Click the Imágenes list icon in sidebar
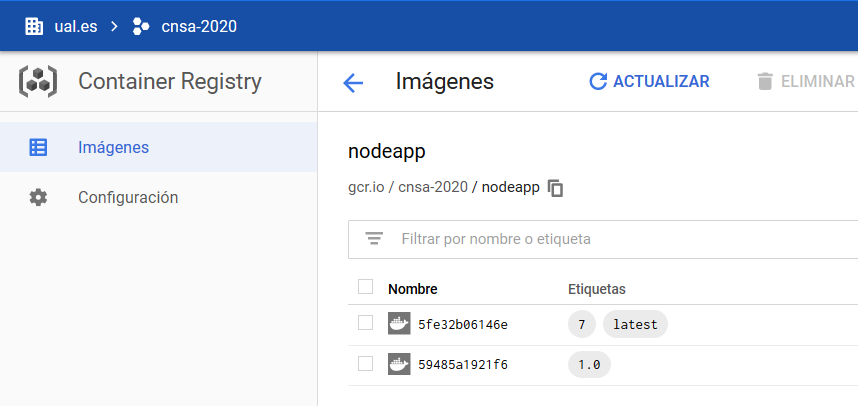Viewport: 858px width, 406px height. tap(38, 147)
